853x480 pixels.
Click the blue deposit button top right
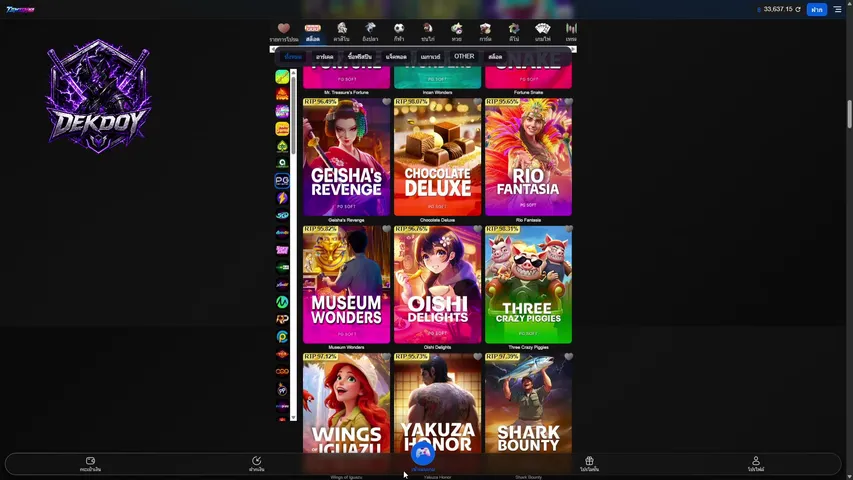coord(817,9)
